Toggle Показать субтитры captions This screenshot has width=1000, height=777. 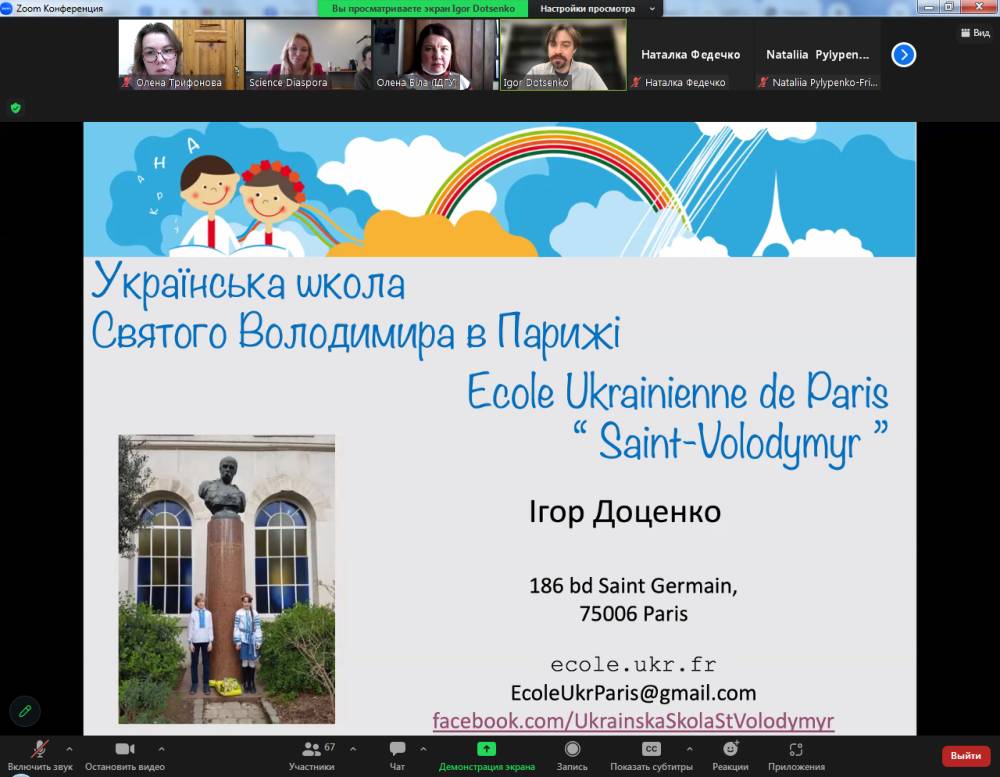[x=651, y=754]
